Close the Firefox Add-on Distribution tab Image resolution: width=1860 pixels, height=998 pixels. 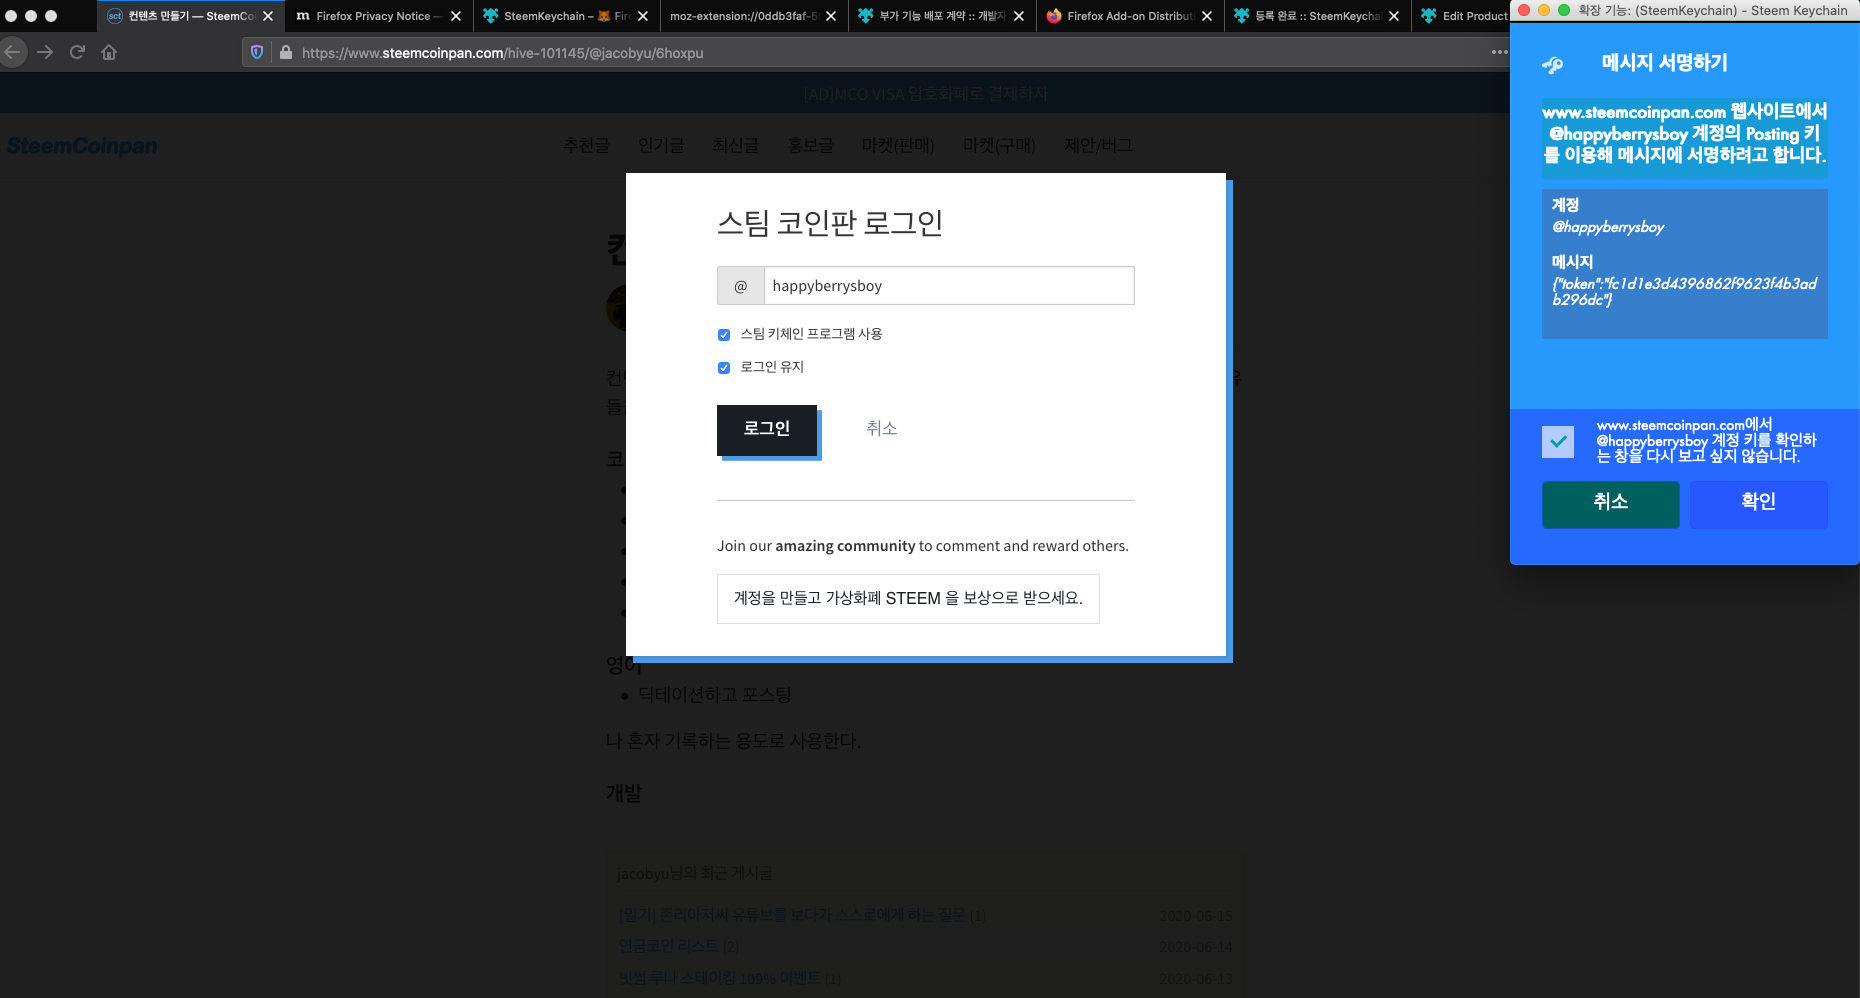(1207, 16)
